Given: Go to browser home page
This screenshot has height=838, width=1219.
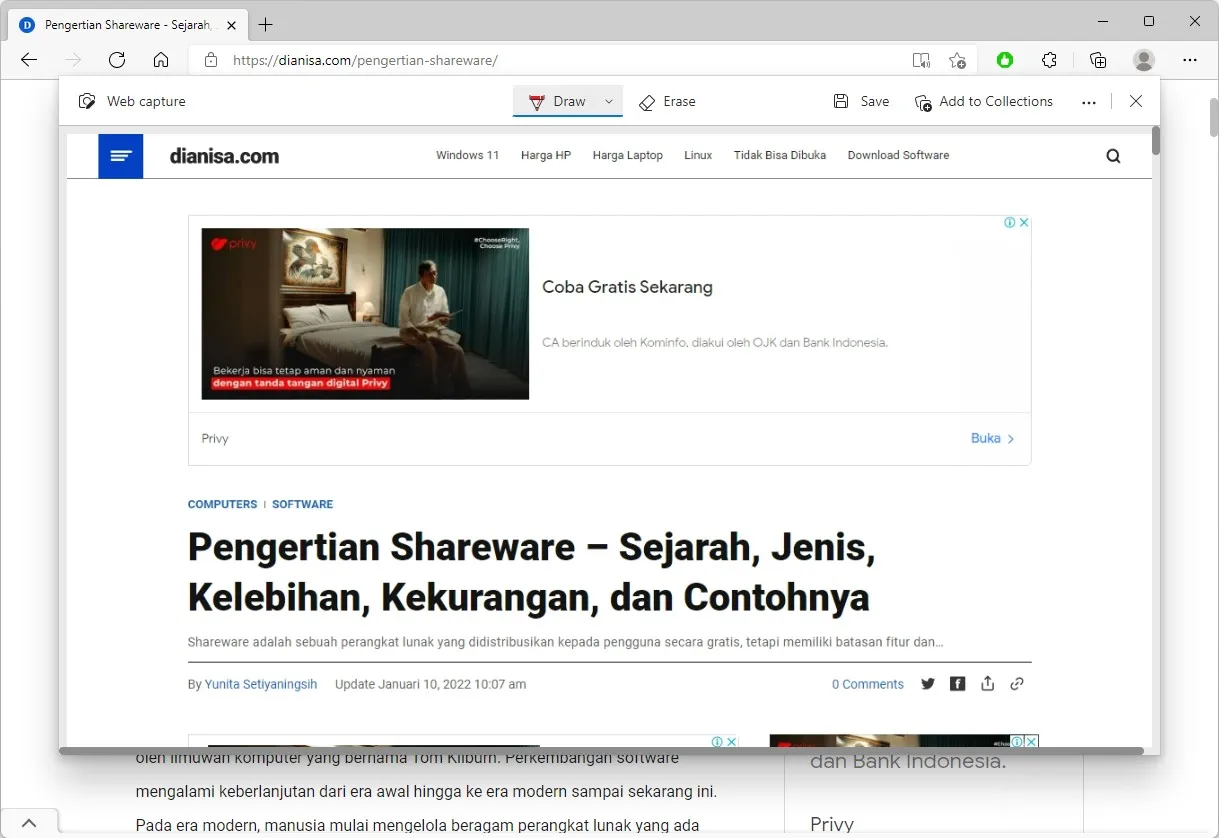Looking at the screenshot, I should 161,60.
